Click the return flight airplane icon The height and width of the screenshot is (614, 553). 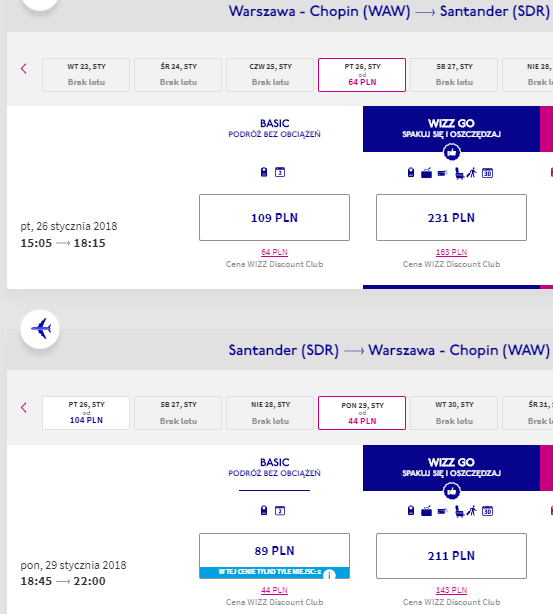[40, 329]
